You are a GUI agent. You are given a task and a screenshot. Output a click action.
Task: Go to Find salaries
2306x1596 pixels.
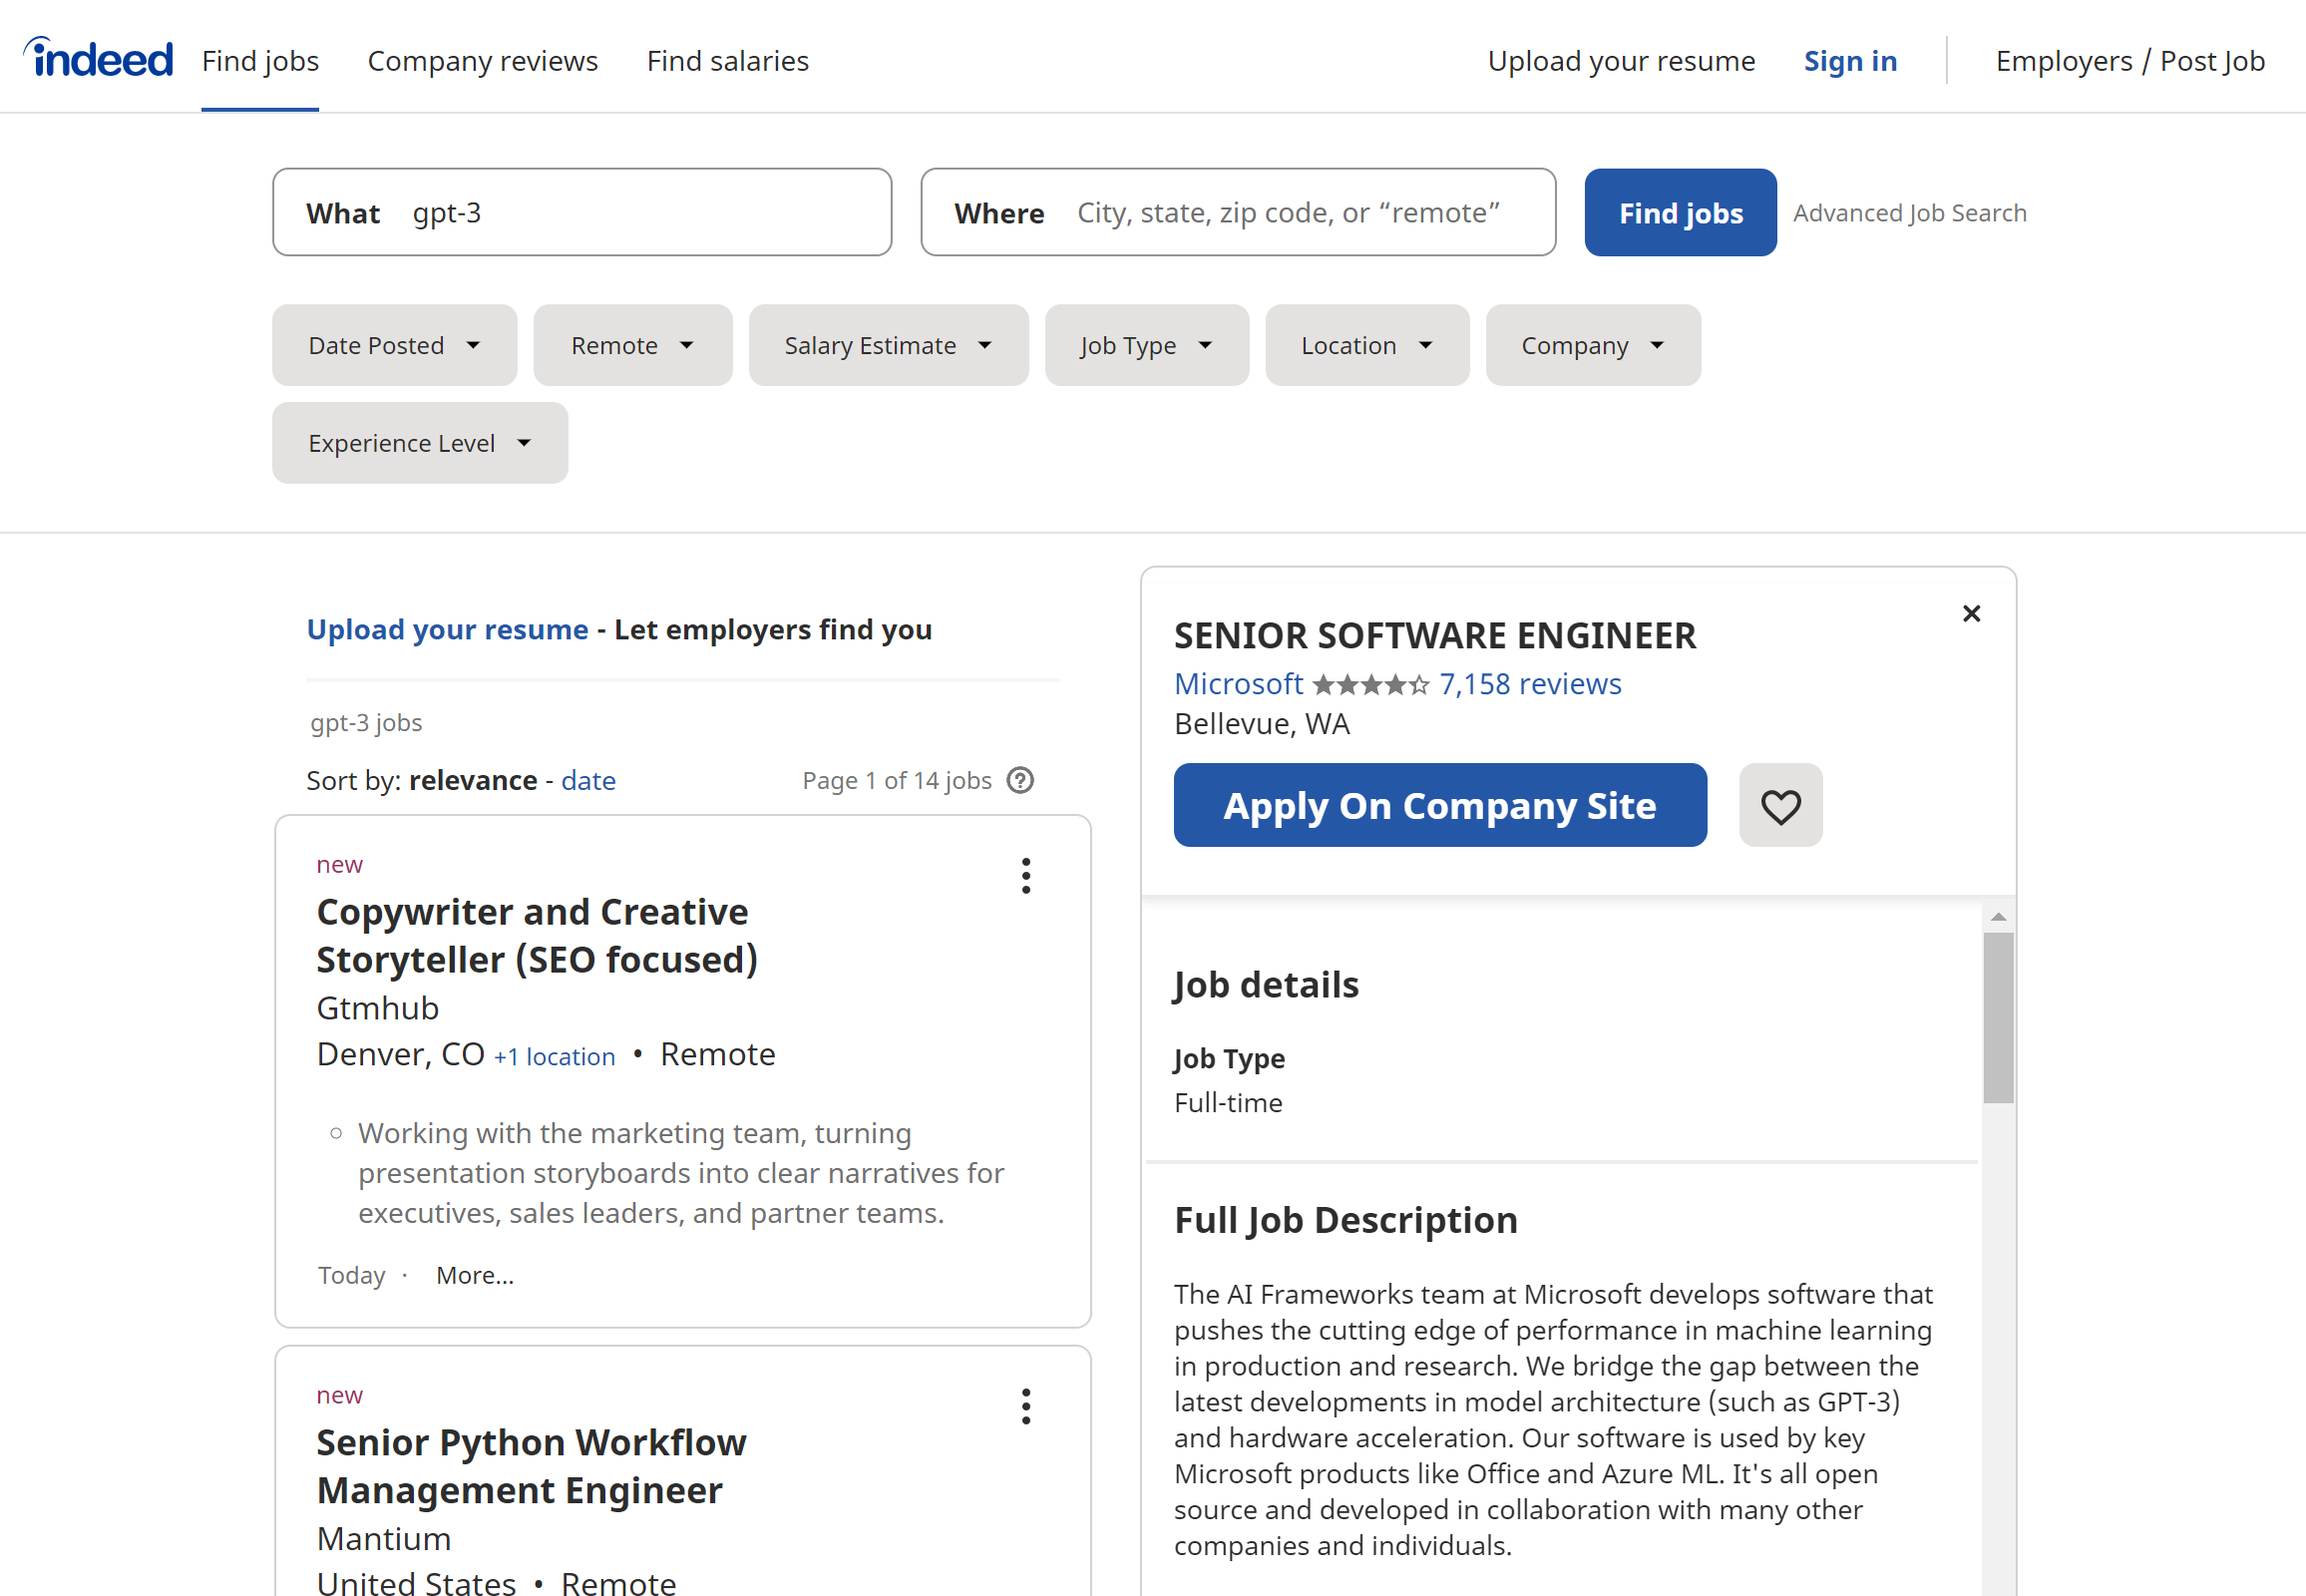tap(728, 61)
